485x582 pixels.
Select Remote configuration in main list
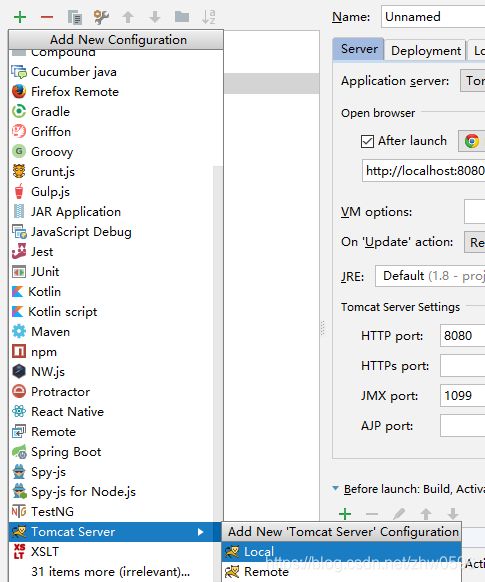click(111, 432)
